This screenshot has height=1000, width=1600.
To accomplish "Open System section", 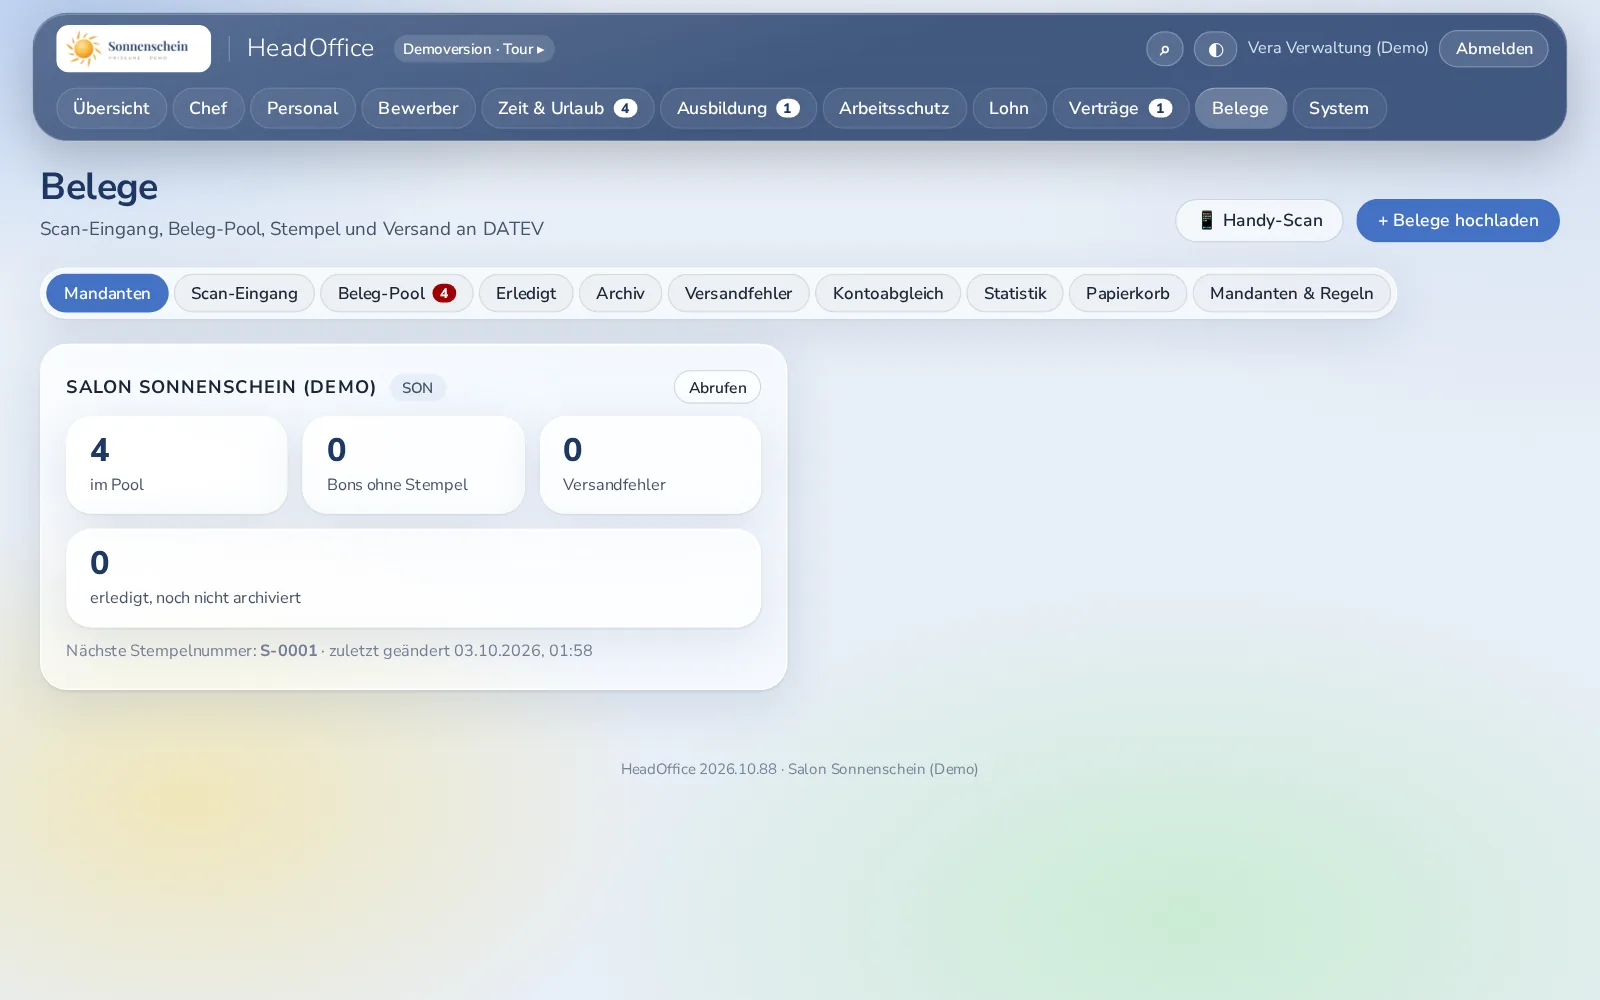I will tap(1339, 108).
